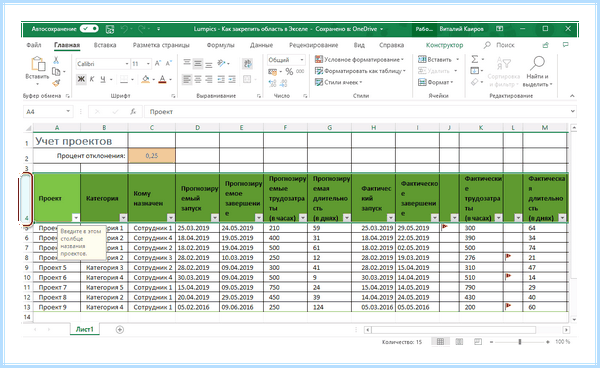Collapse the ribbon with the chevron
This screenshot has height=368, width=600.
pos(572,96)
